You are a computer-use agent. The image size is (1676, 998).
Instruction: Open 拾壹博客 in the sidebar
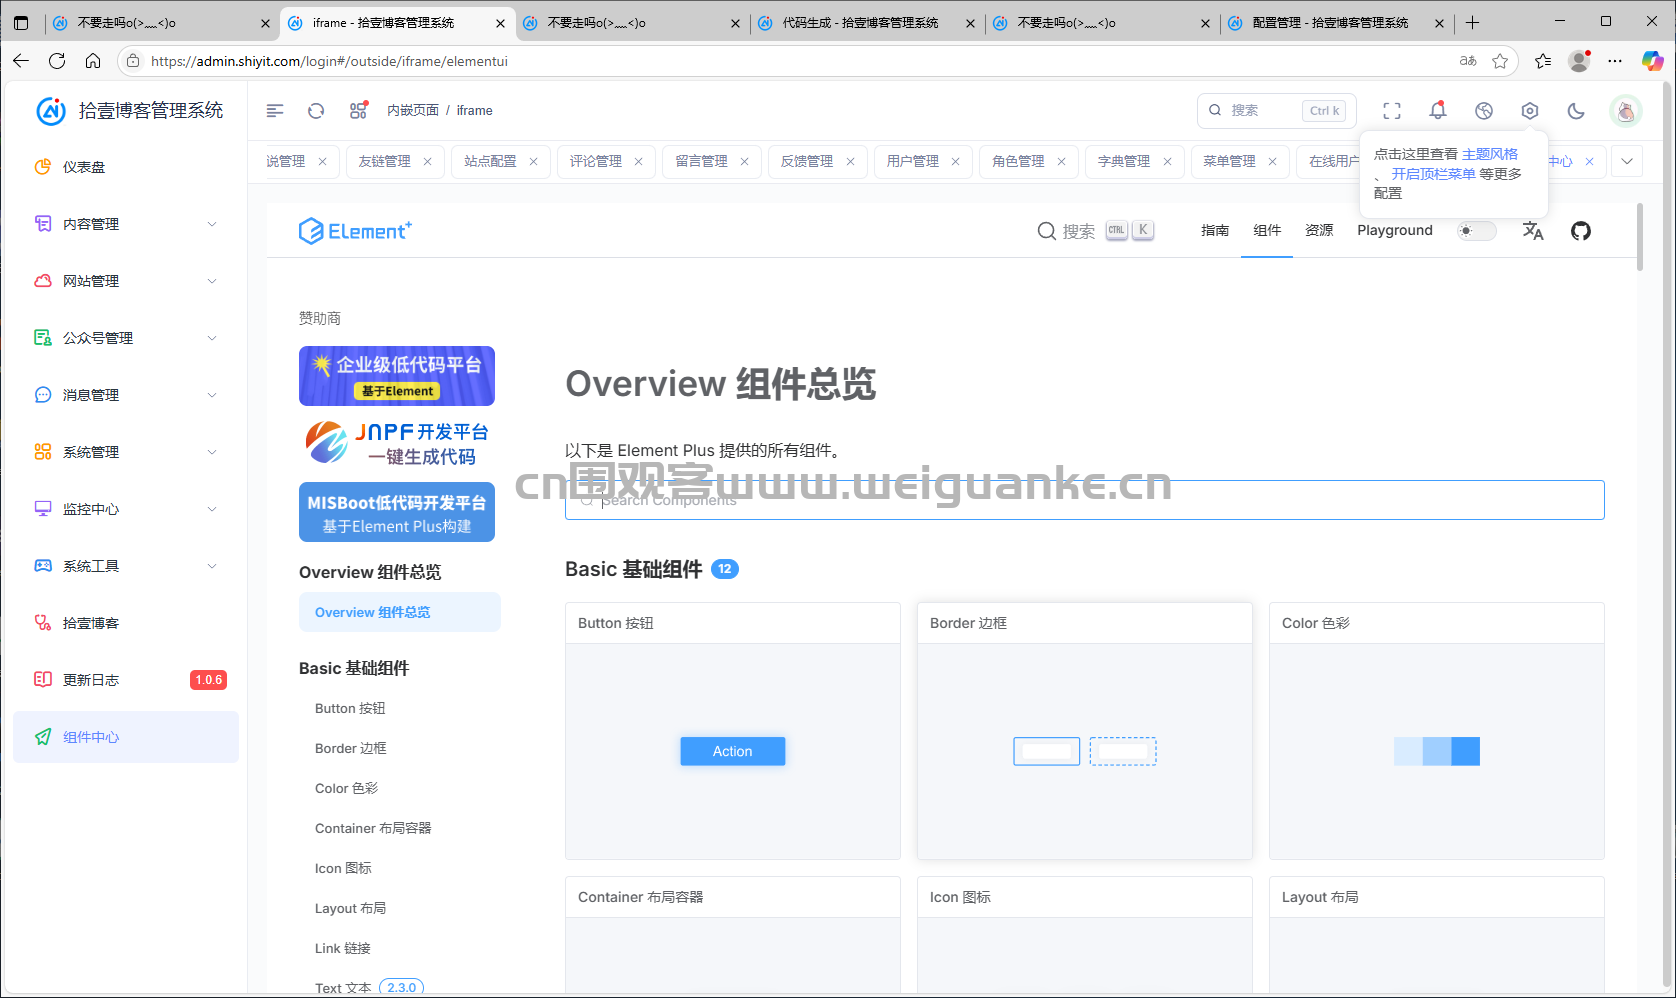point(126,623)
